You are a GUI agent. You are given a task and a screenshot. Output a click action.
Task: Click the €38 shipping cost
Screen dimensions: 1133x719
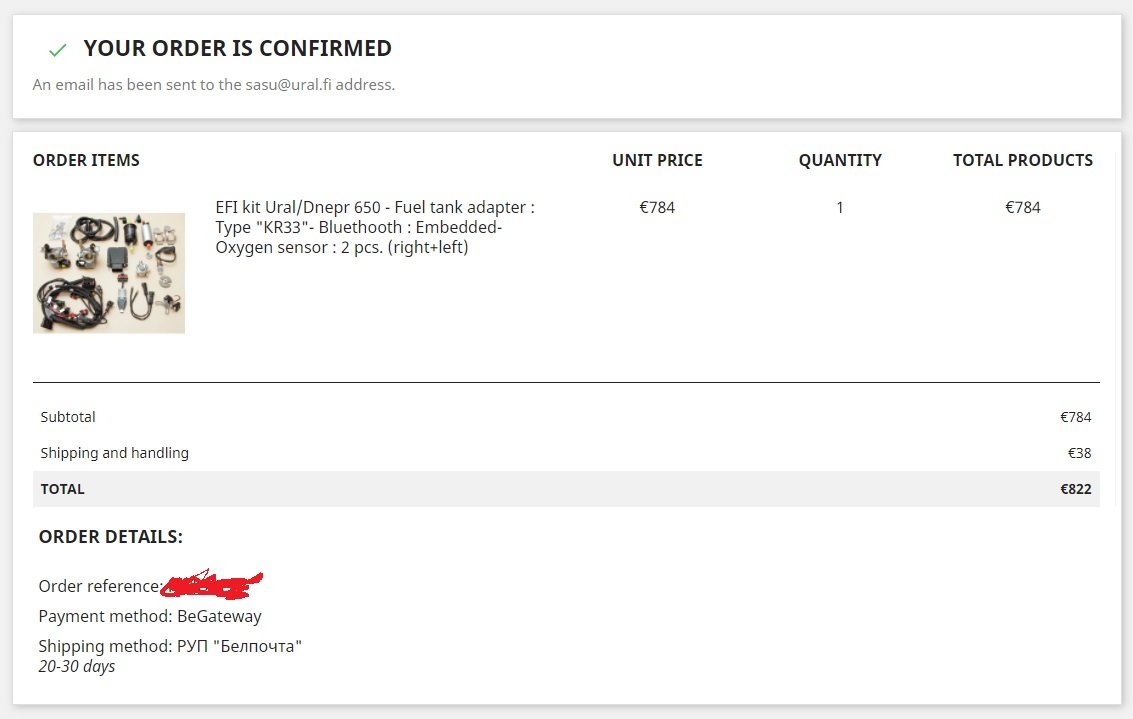[x=1079, y=453]
